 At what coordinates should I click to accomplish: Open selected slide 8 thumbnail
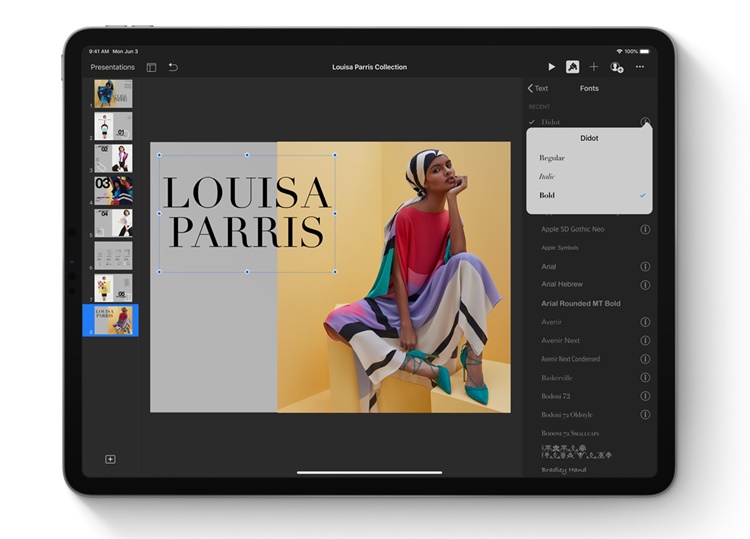(x=113, y=320)
